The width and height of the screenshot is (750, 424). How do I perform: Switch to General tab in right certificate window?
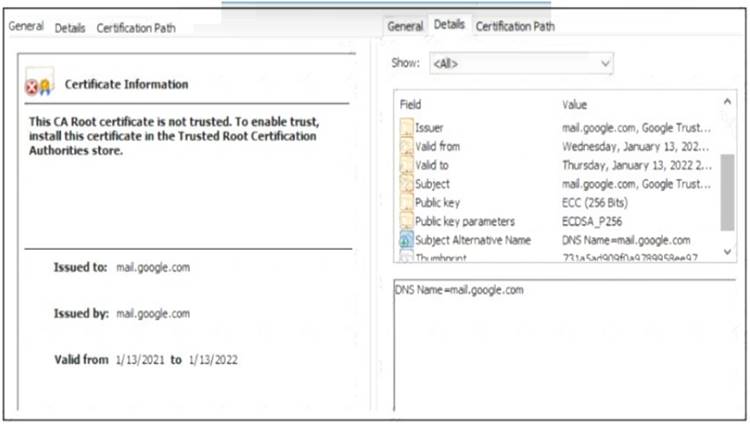[405, 26]
